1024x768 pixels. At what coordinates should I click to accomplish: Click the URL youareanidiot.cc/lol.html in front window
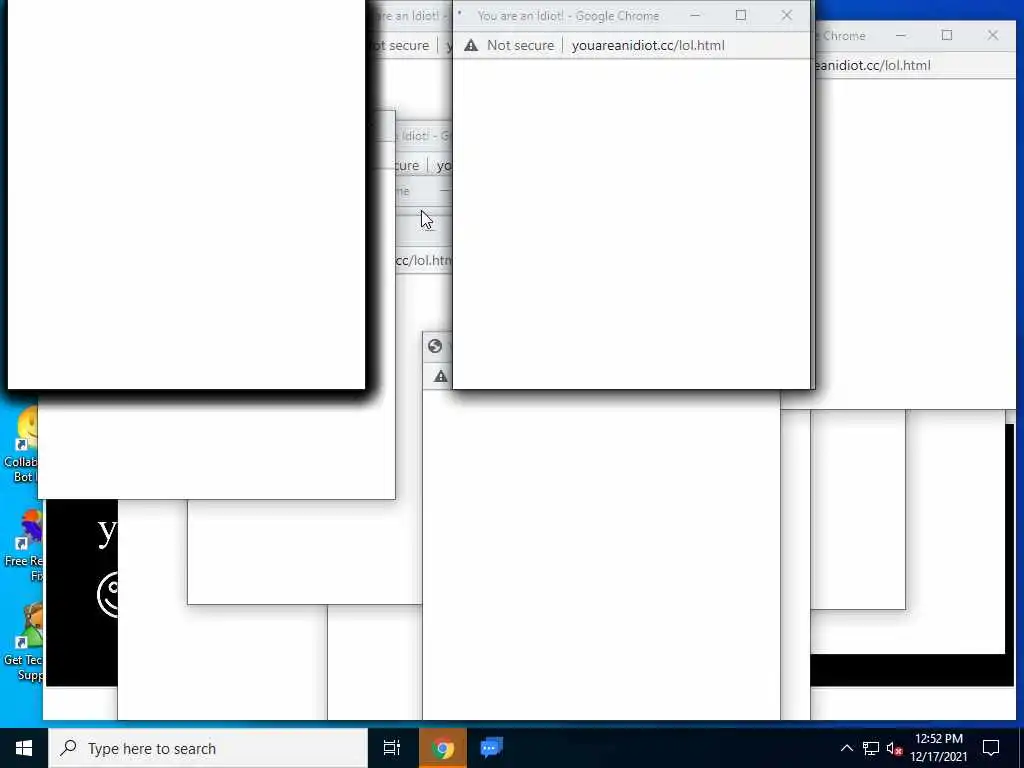pos(648,46)
